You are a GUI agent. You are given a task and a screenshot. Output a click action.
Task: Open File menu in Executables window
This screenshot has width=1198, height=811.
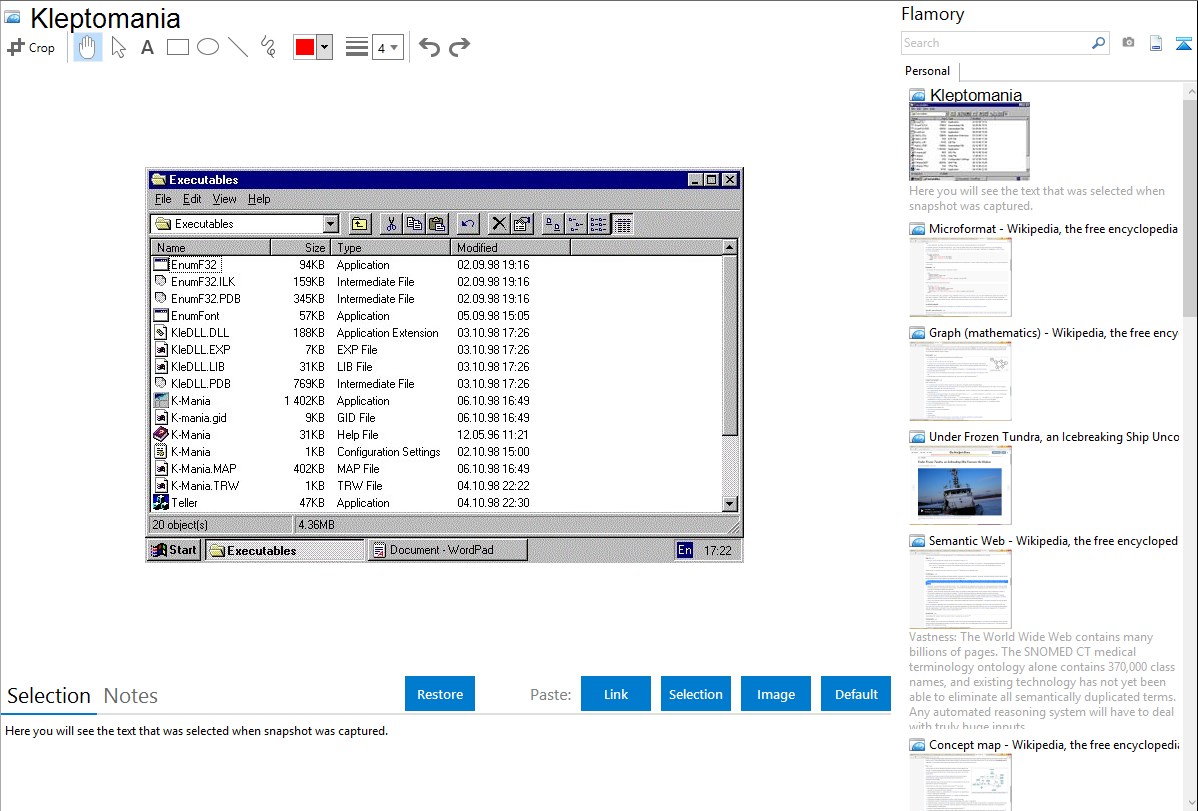pyautogui.click(x=164, y=200)
